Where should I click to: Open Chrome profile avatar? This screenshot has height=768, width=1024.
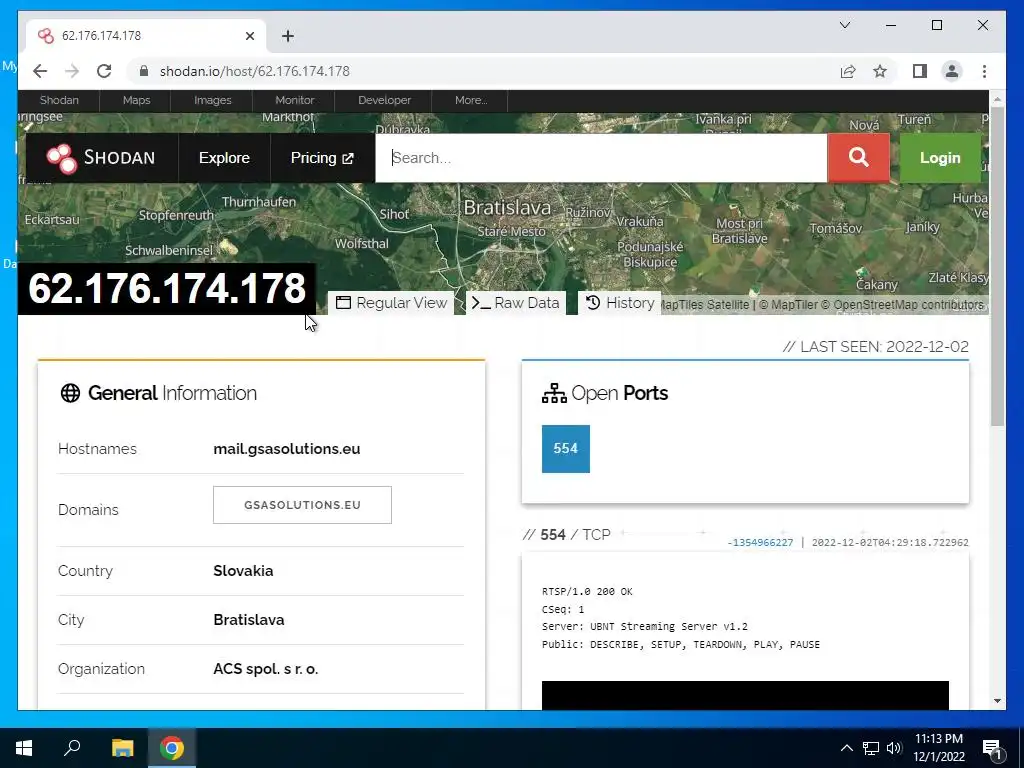pyautogui.click(x=952, y=71)
